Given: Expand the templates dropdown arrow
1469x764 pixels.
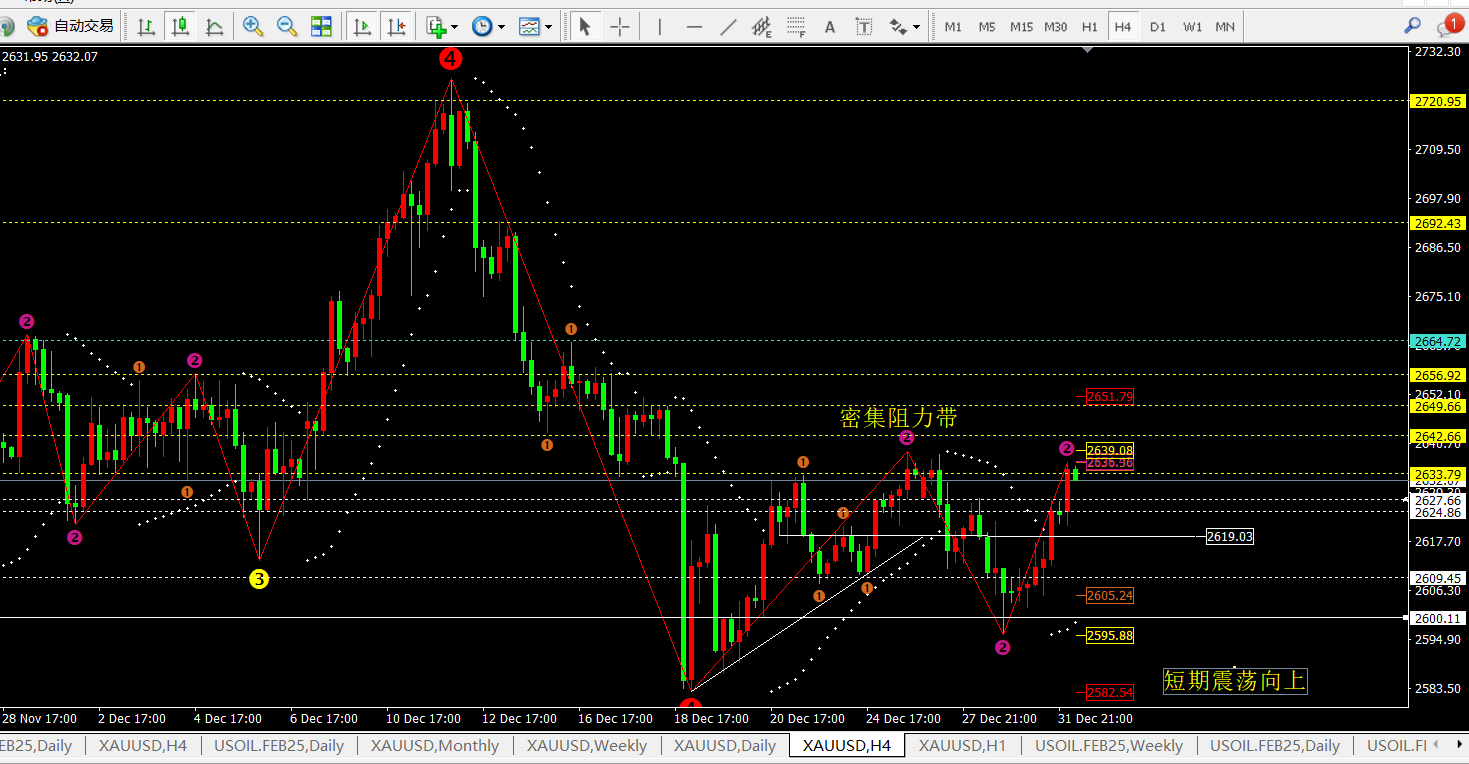Looking at the screenshot, I should [549, 27].
